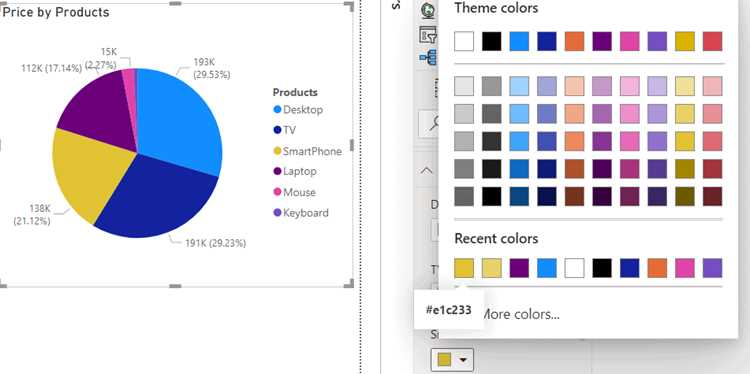Pick red in the Theme colors row
Screen dimensions: 750x374
[x=713, y=42]
